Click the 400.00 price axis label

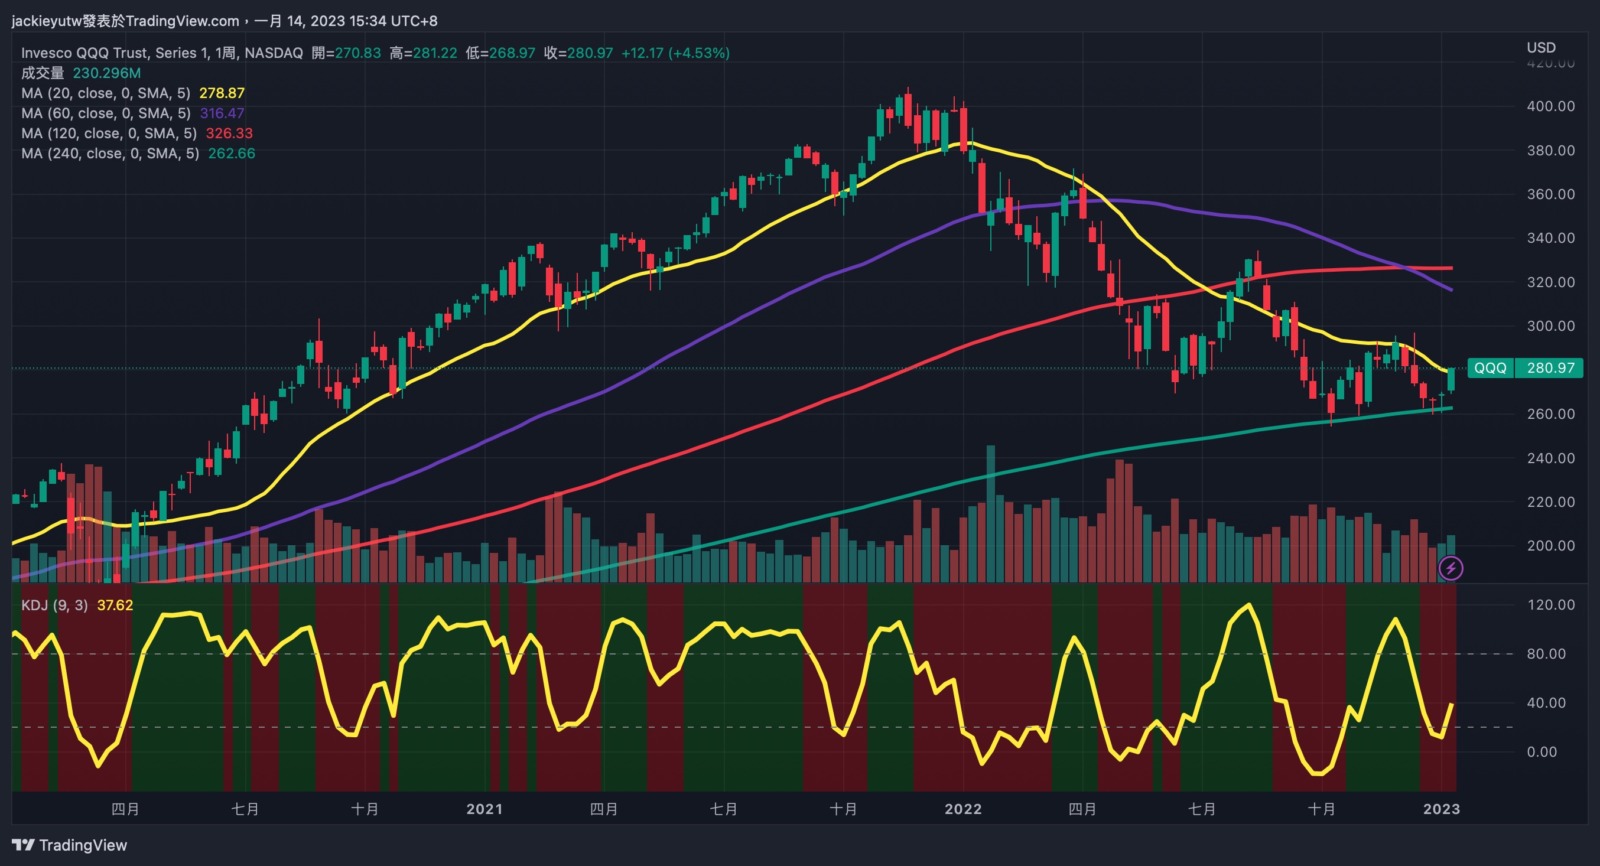[x=1550, y=106]
